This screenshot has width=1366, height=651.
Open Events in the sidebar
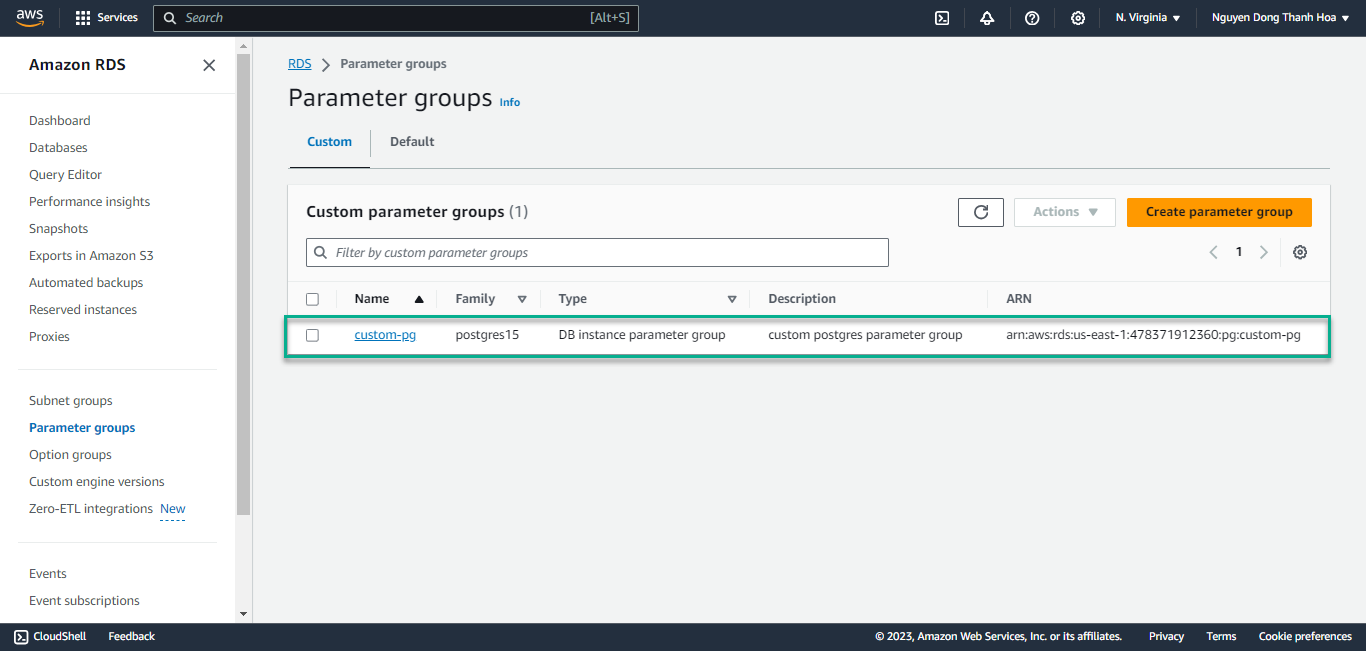pos(48,574)
